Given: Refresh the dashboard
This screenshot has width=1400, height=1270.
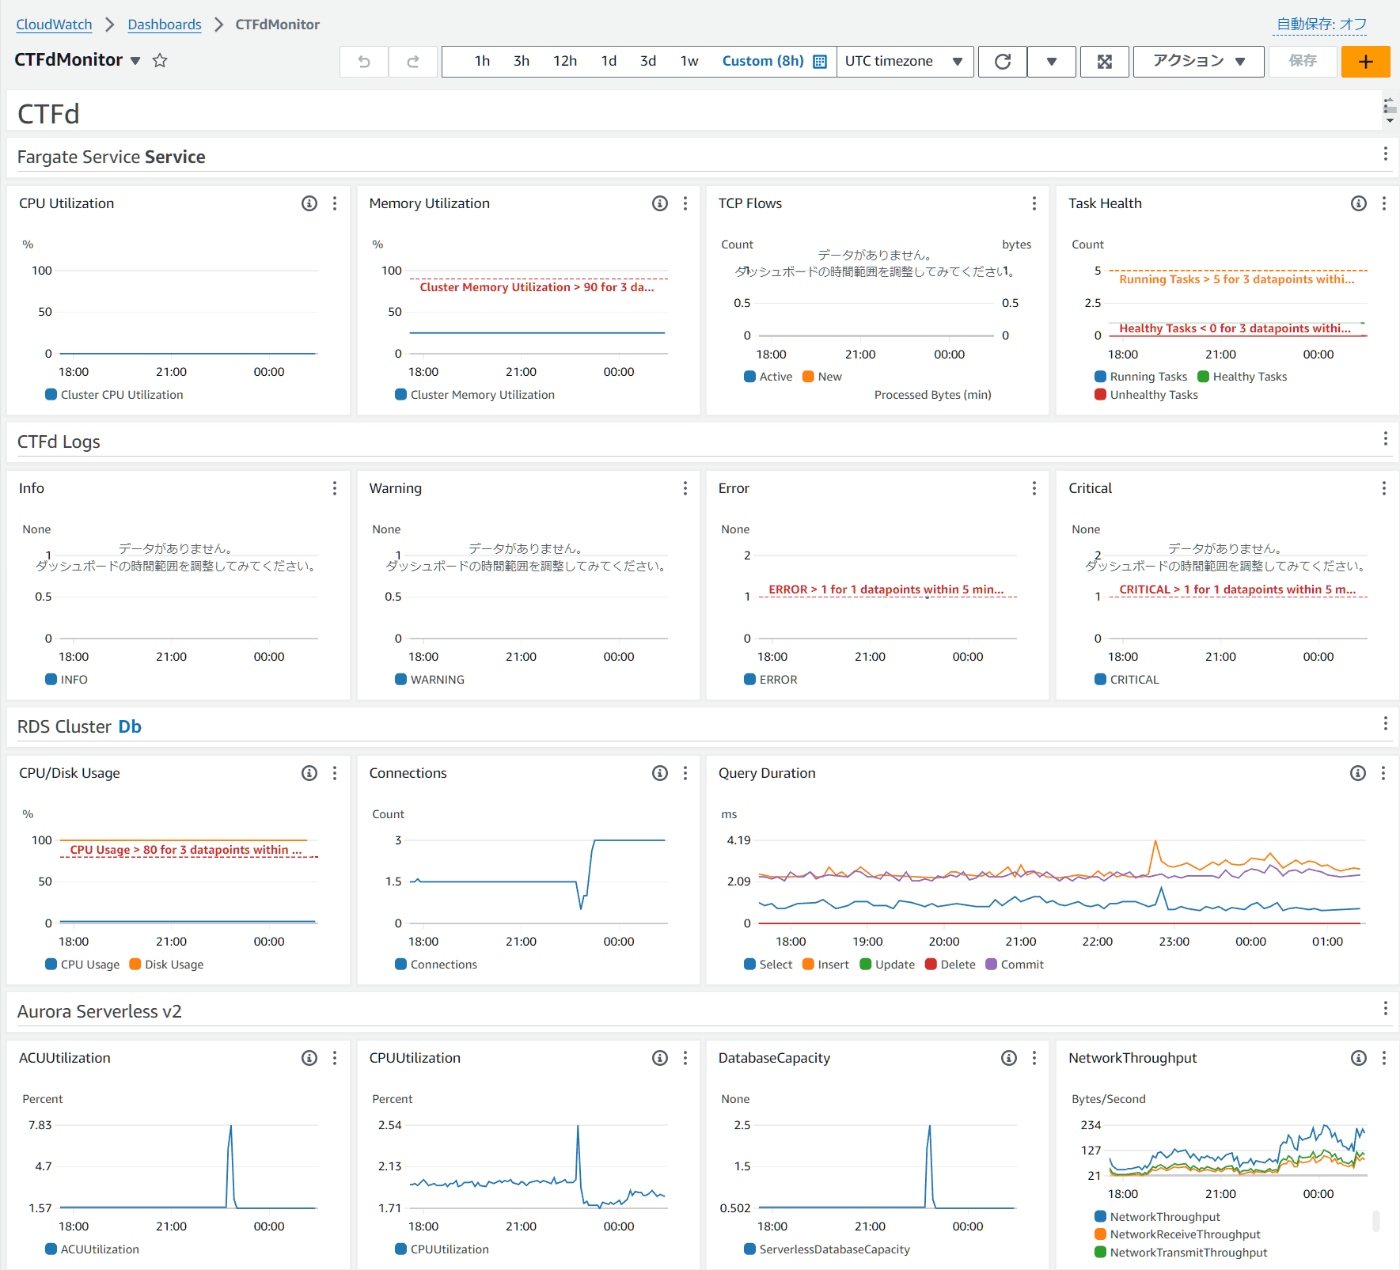Looking at the screenshot, I should [x=1003, y=61].
